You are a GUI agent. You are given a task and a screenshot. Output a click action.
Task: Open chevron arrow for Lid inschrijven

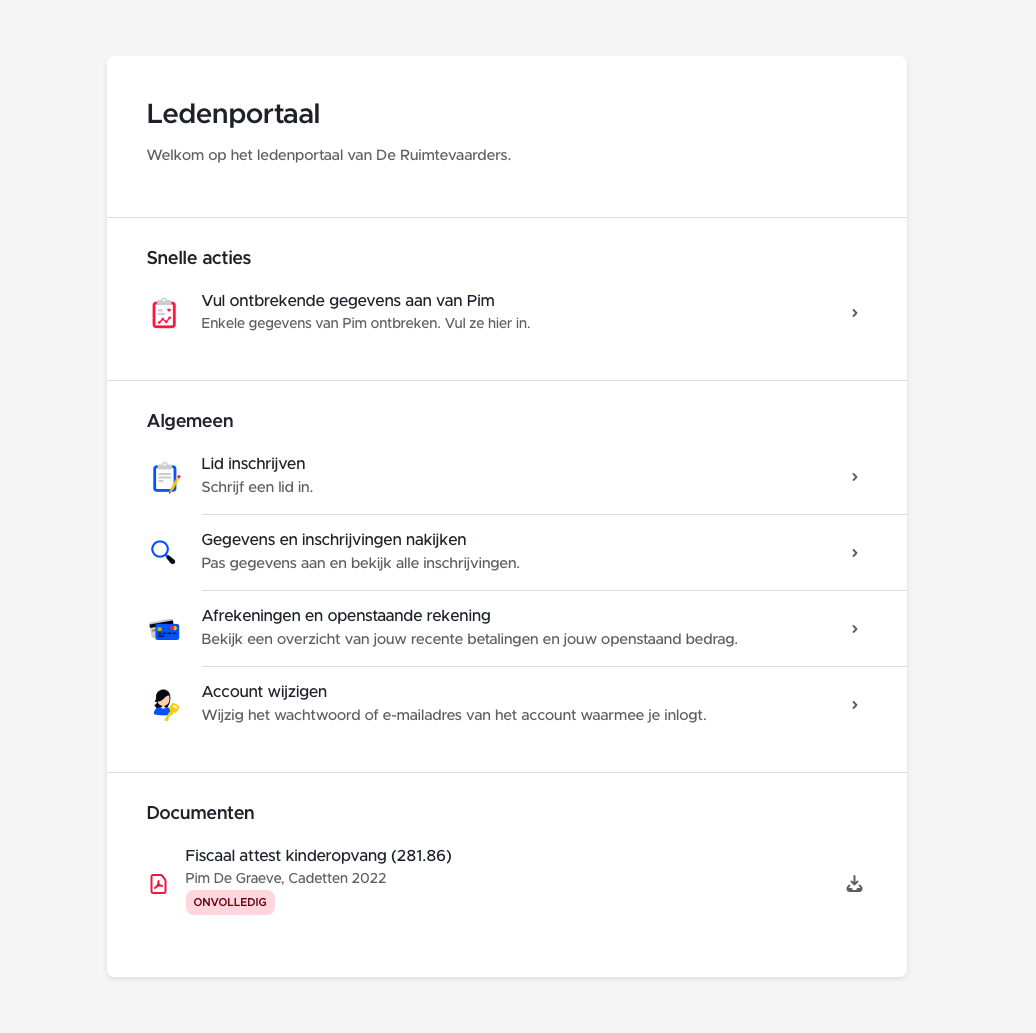click(854, 477)
